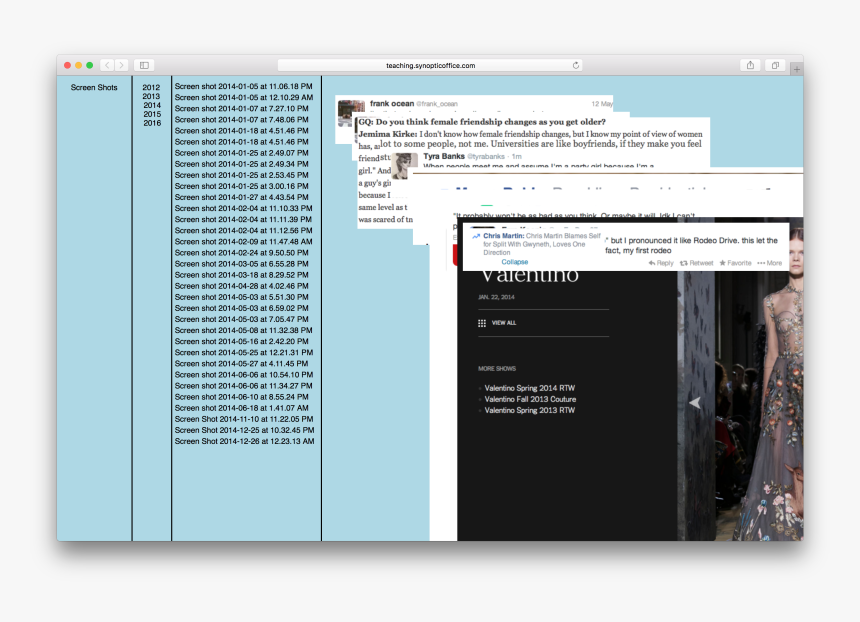Click the browser forward arrow
Screen dimensions: 860x622
123,64
